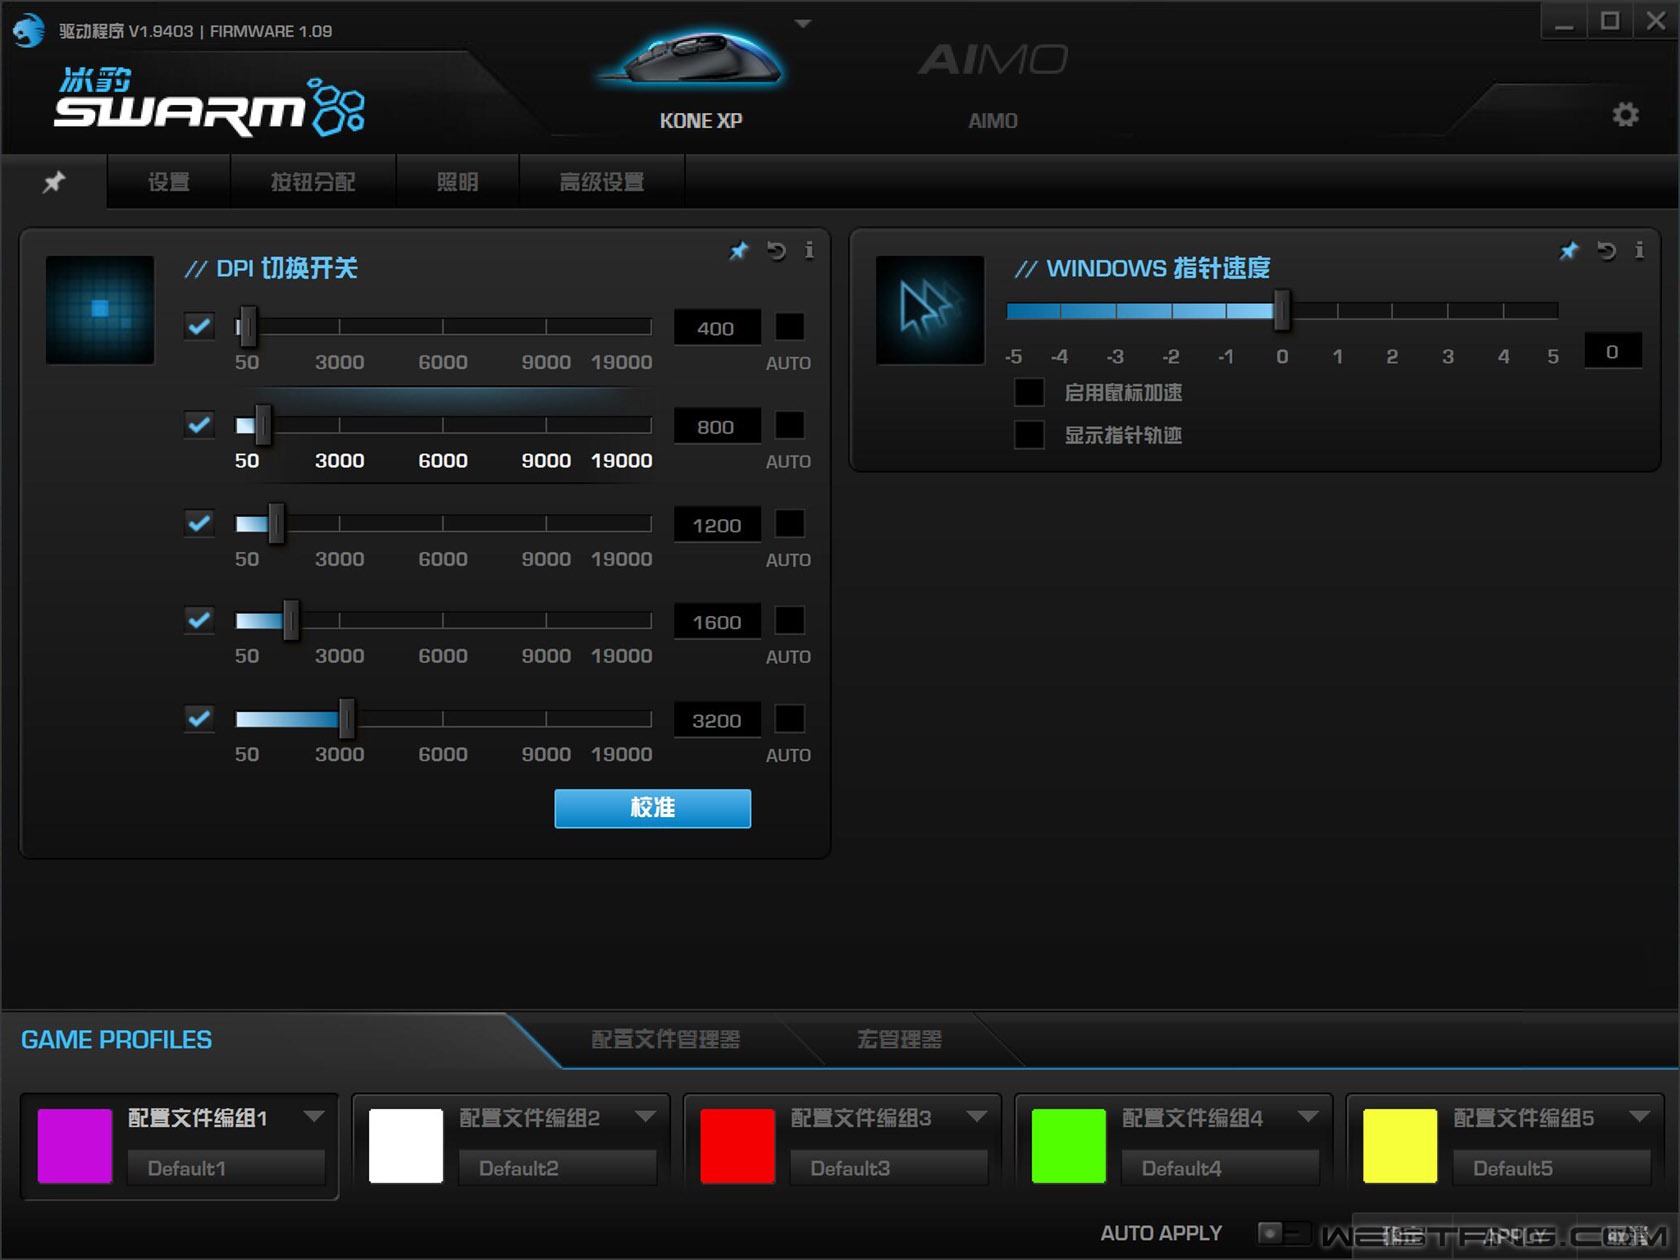Image resolution: width=1680 pixels, height=1260 pixels.
Task: Open the 照明 tab
Action: pyautogui.click(x=458, y=182)
